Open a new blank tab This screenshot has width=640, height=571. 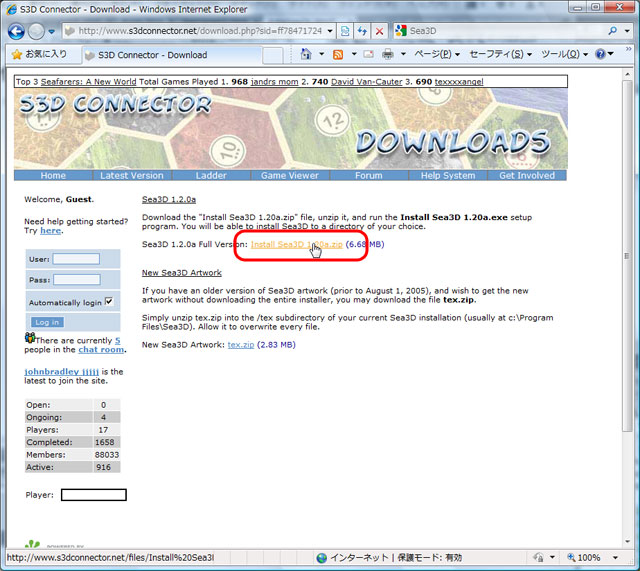pyautogui.click(x=273, y=56)
